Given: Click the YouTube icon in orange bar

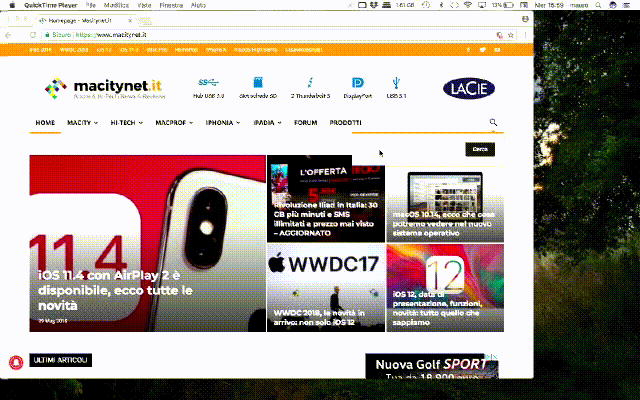Looking at the screenshot, I should (497, 50).
